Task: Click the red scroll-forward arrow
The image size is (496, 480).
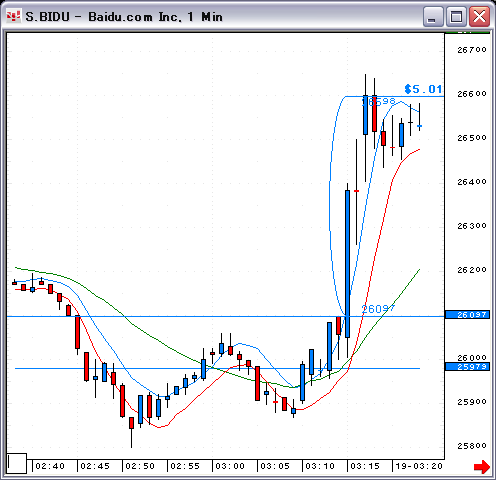Action: [482, 467]
